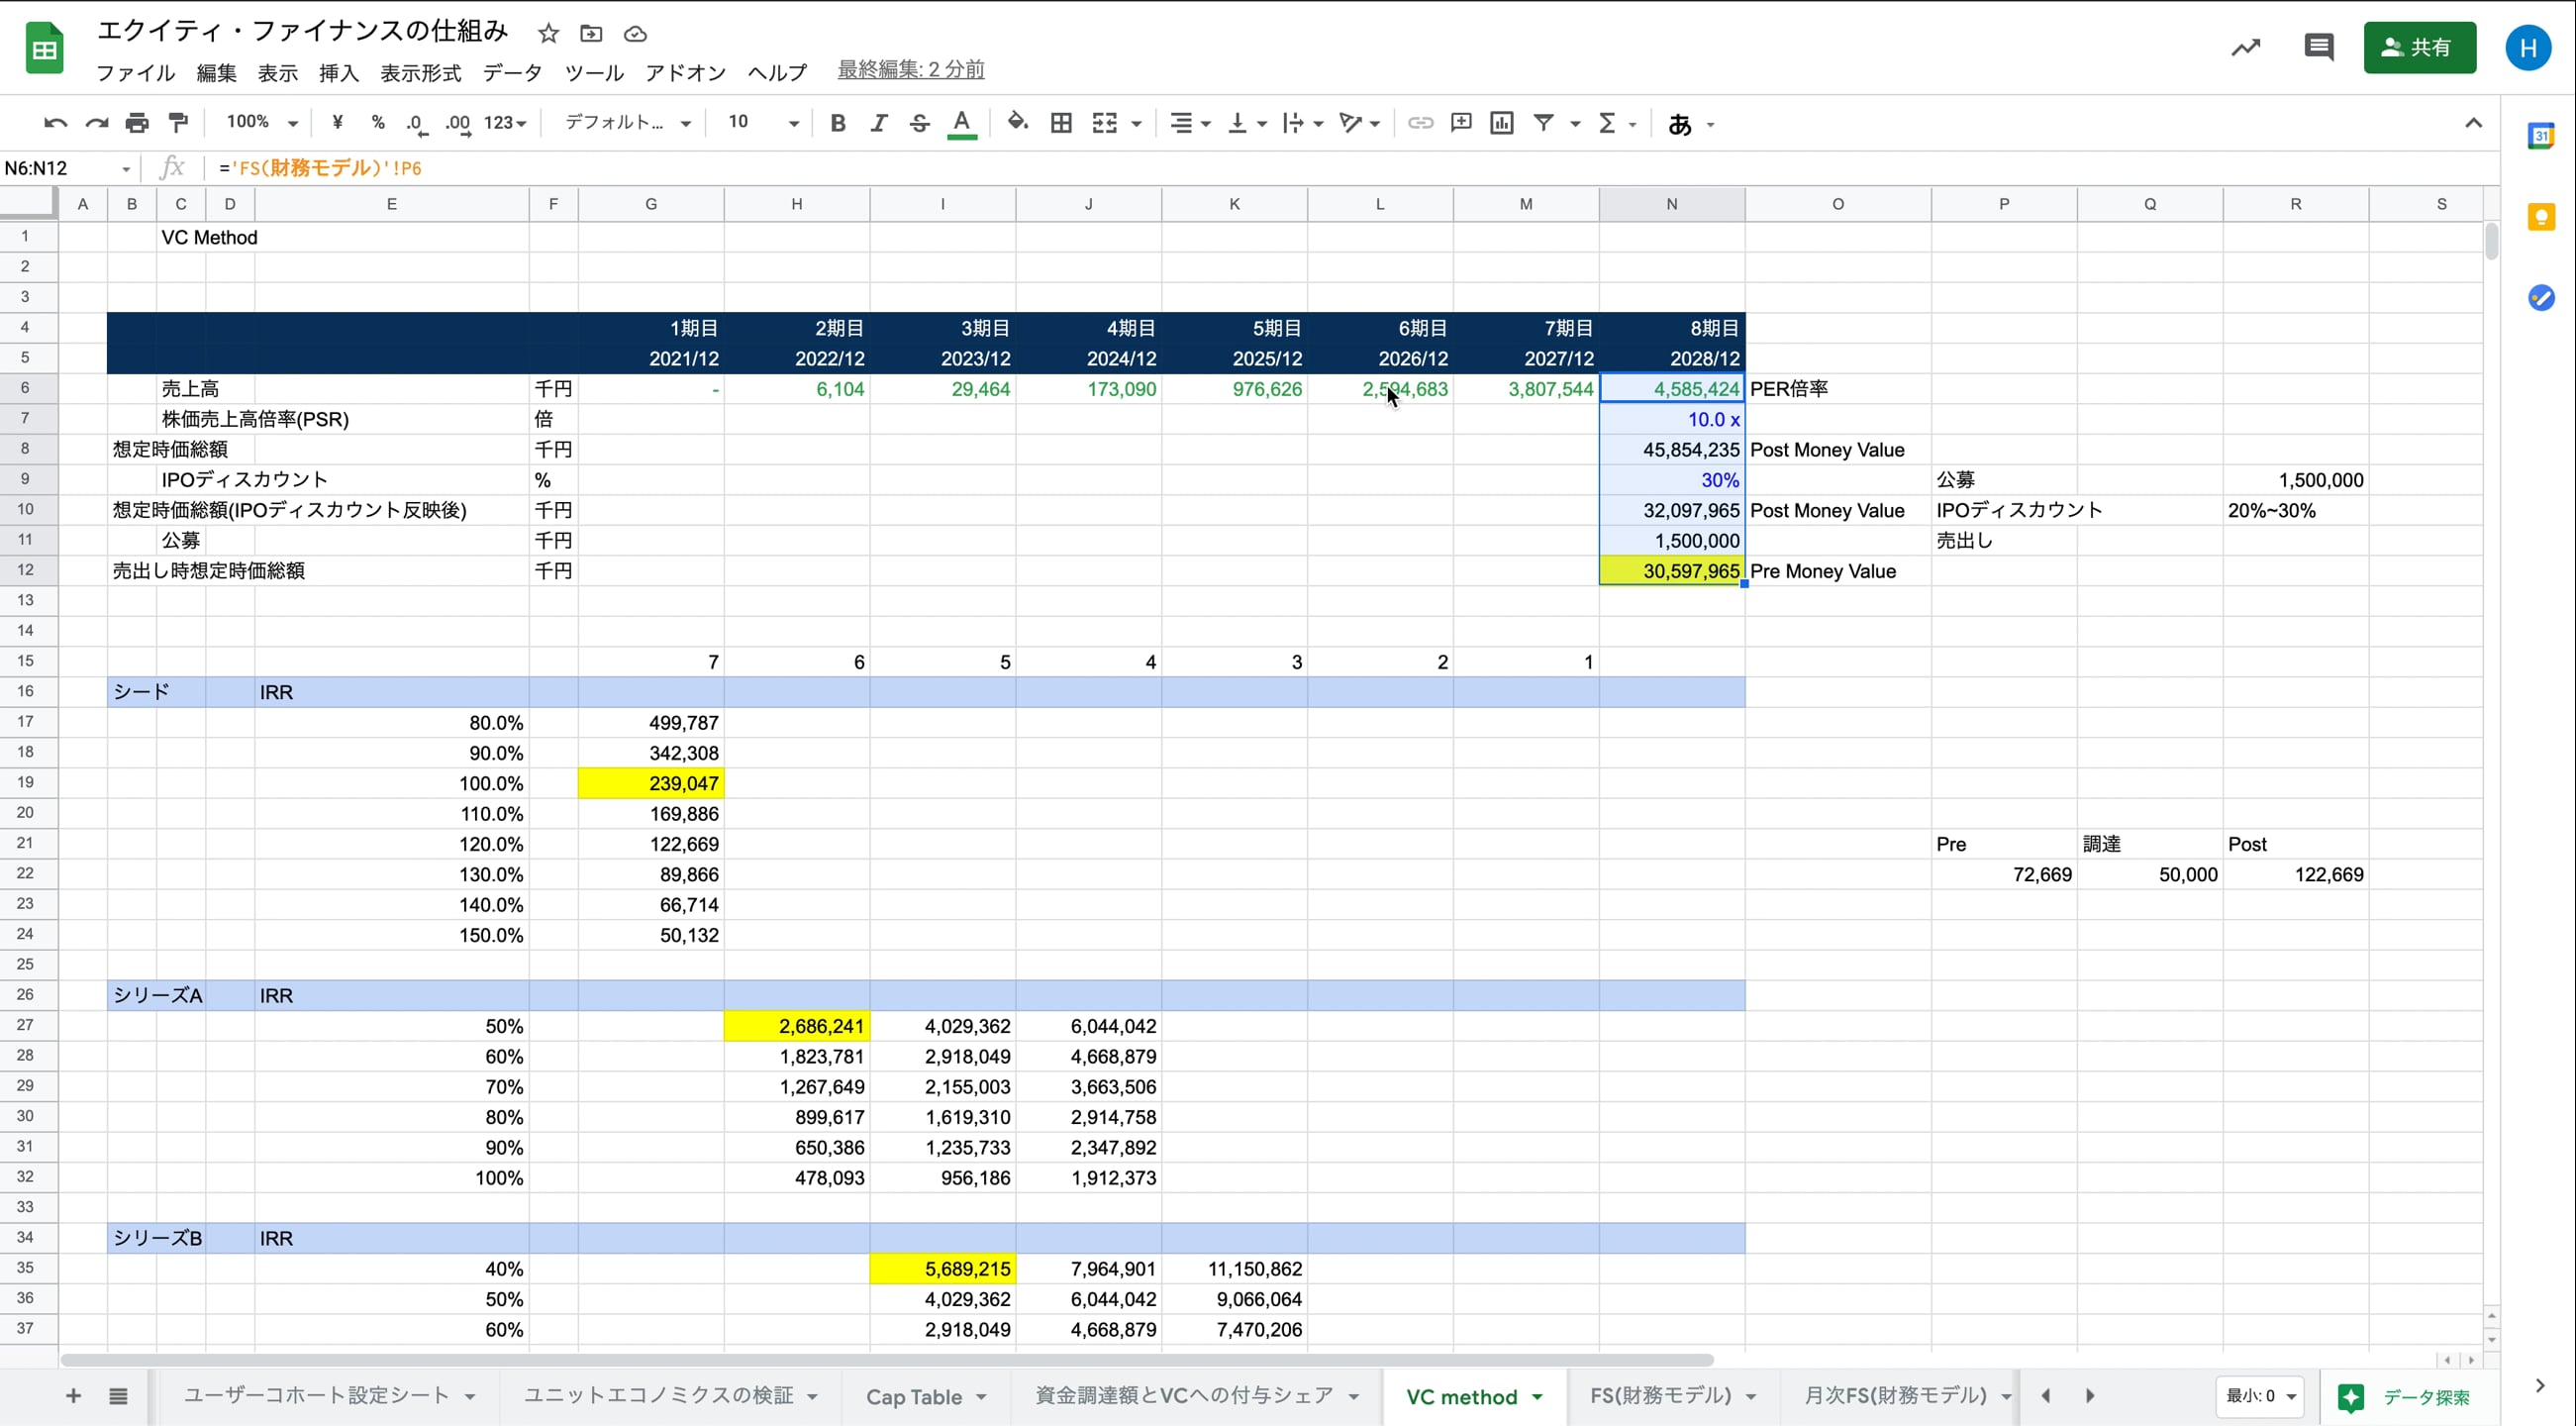2576x1426 pixels.
Task: Switch to the Cap Table sheet tab
Action: pos(913,1397)
